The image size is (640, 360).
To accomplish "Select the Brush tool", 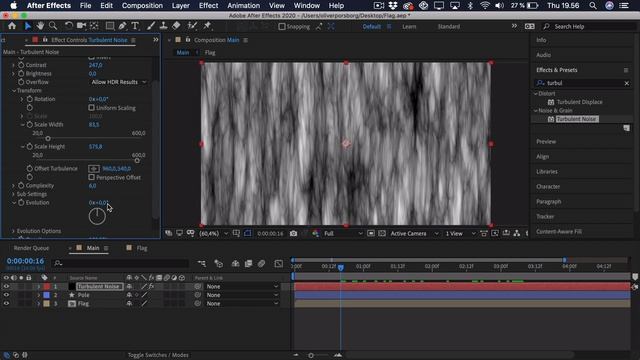I will click(x=151, y=26).
